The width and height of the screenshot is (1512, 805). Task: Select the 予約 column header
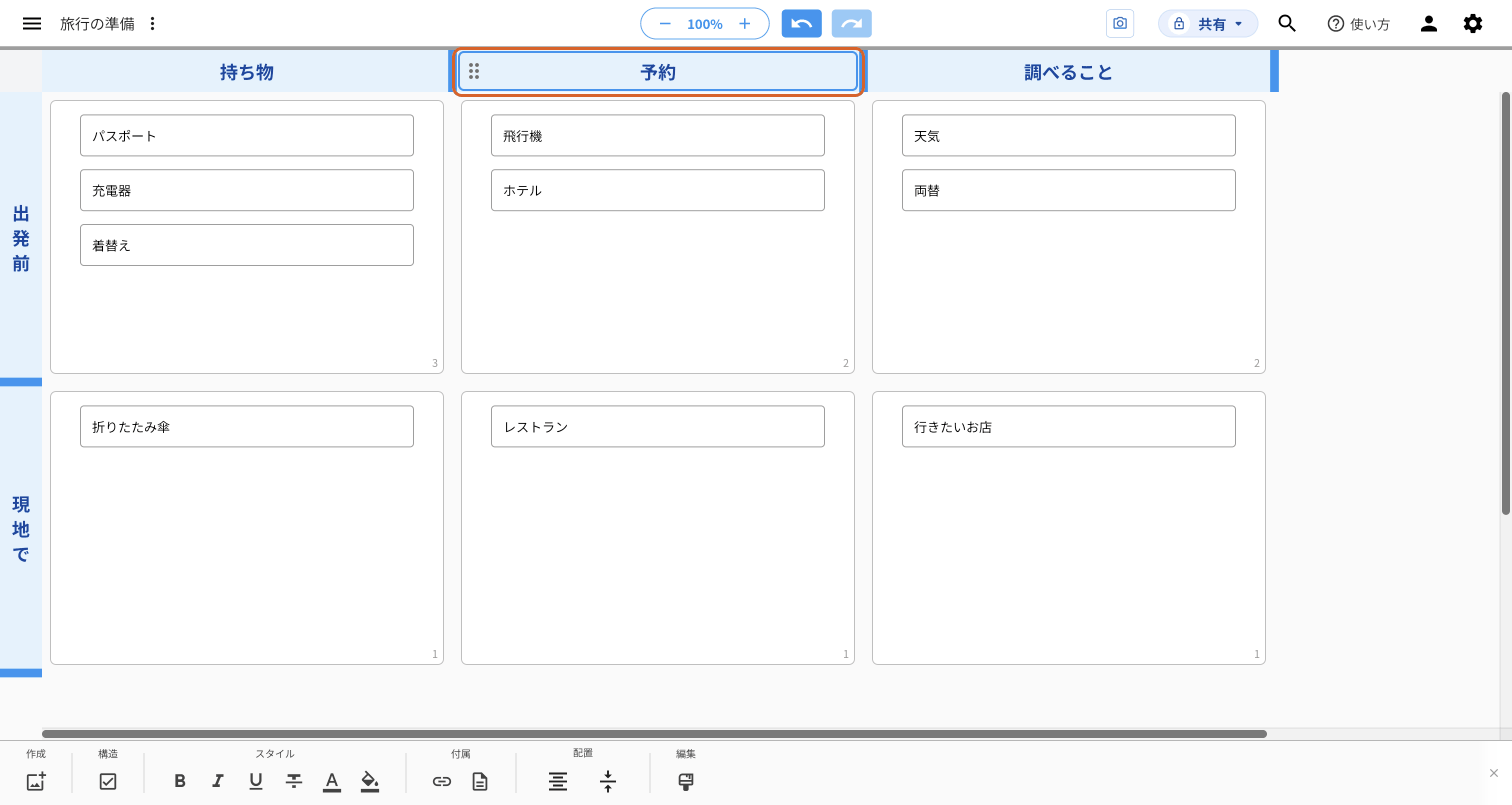click(x=658, y=72)
